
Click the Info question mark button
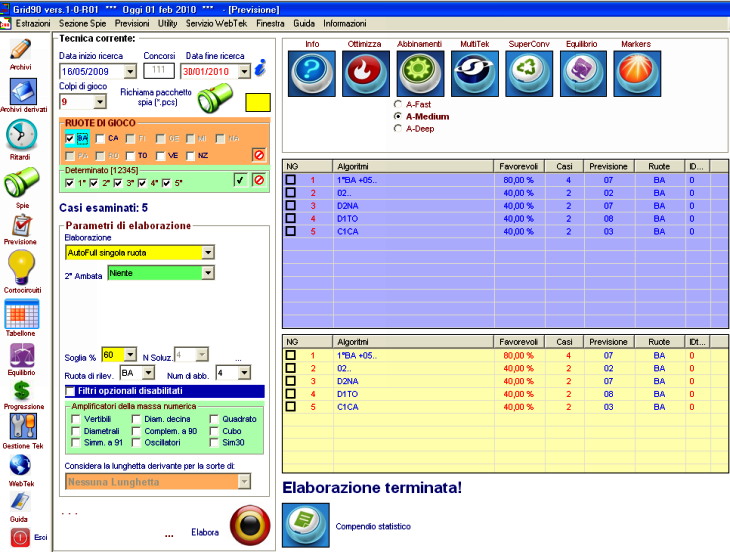pos(311,74)
